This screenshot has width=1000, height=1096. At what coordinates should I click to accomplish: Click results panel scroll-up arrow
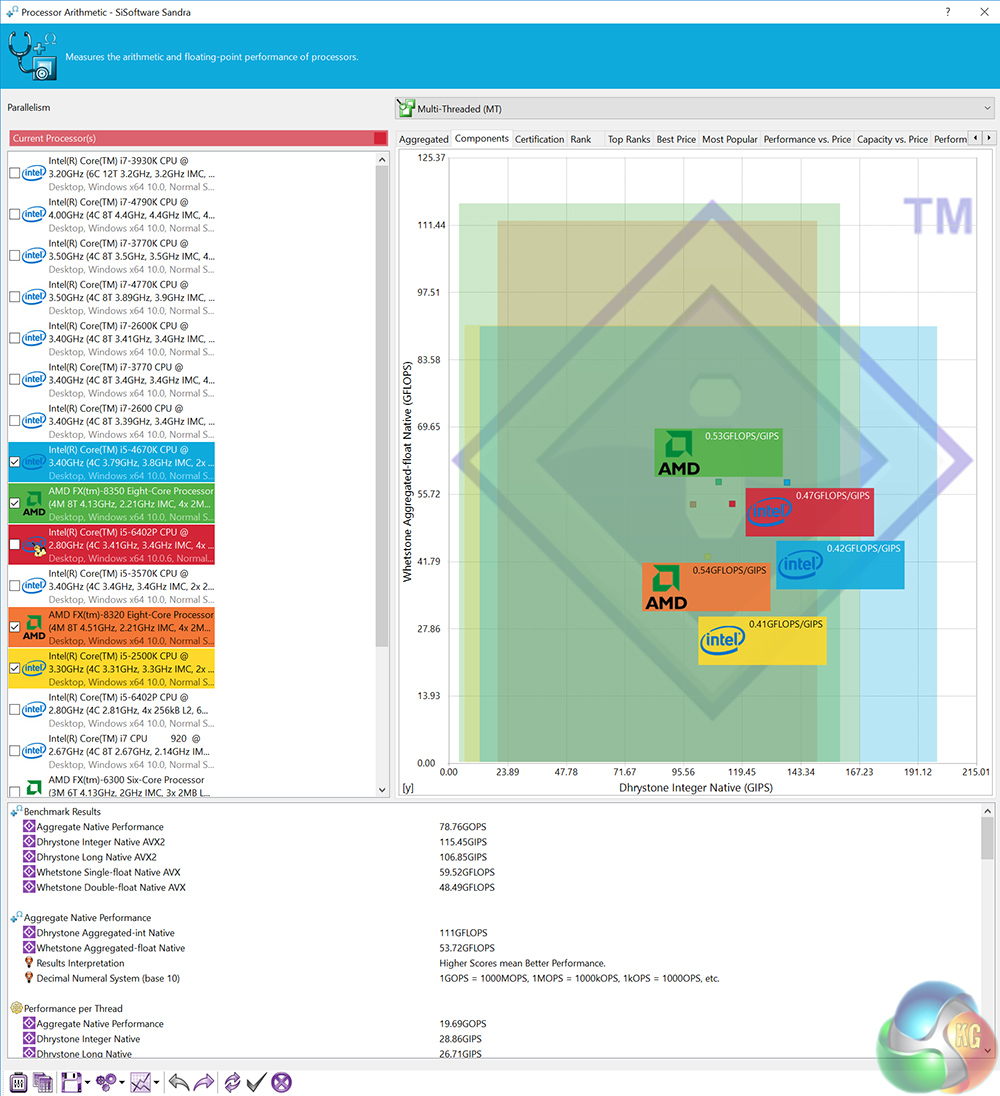click(987, 811)
